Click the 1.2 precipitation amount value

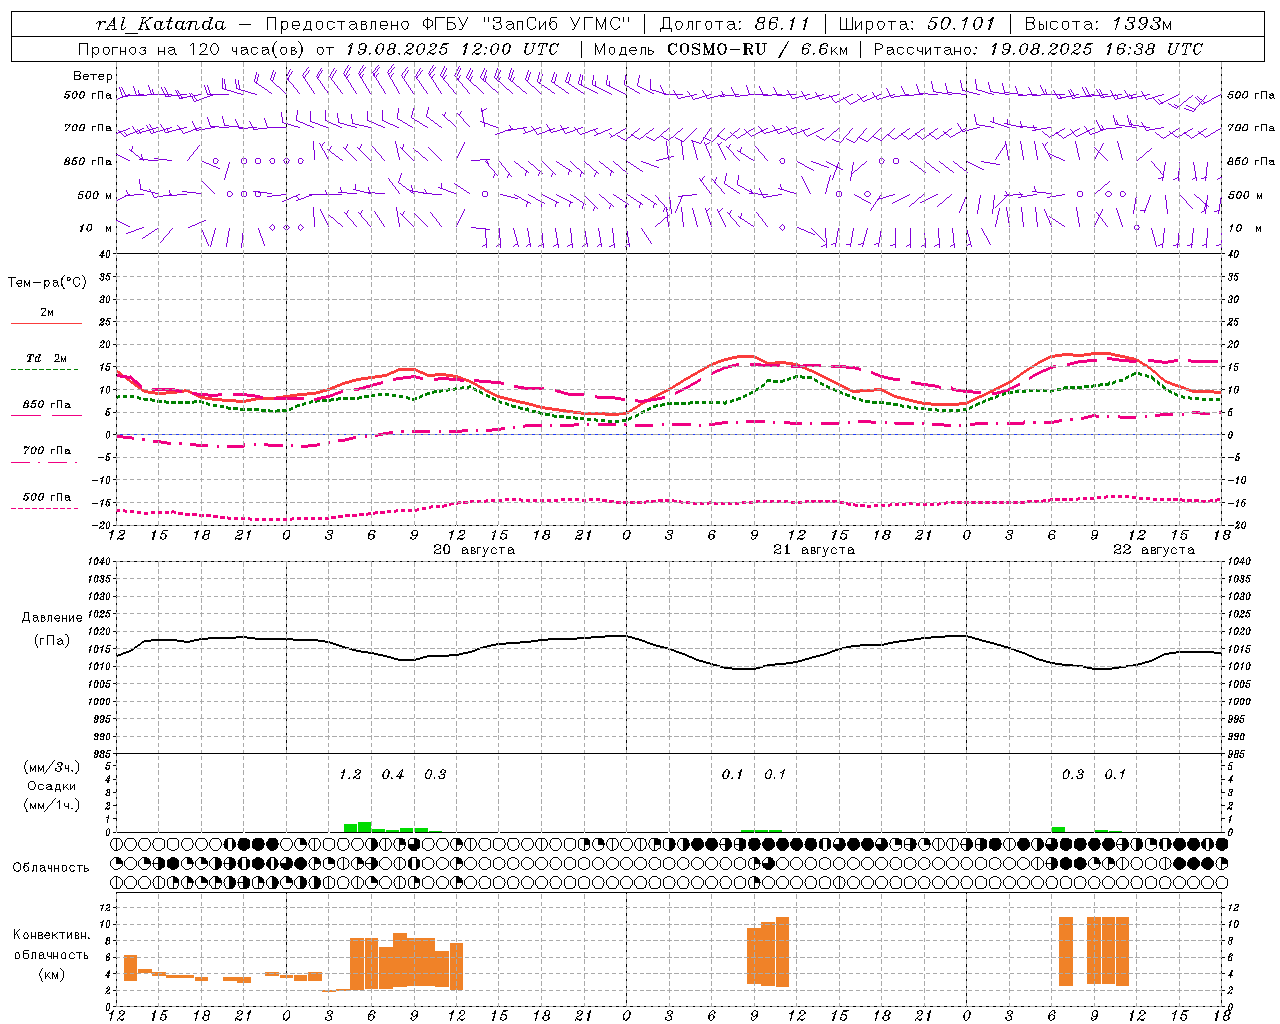(350, 774)
